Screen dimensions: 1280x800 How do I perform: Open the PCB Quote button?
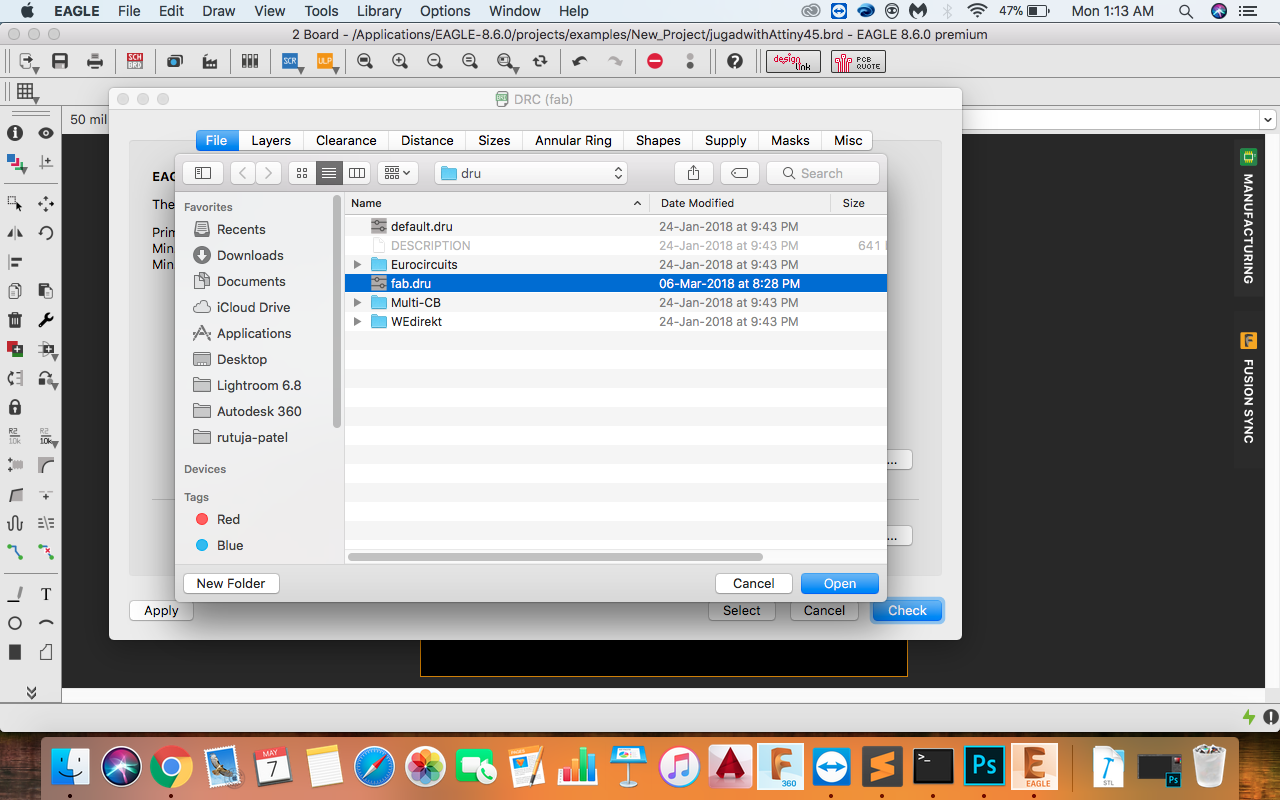point(858,61)
